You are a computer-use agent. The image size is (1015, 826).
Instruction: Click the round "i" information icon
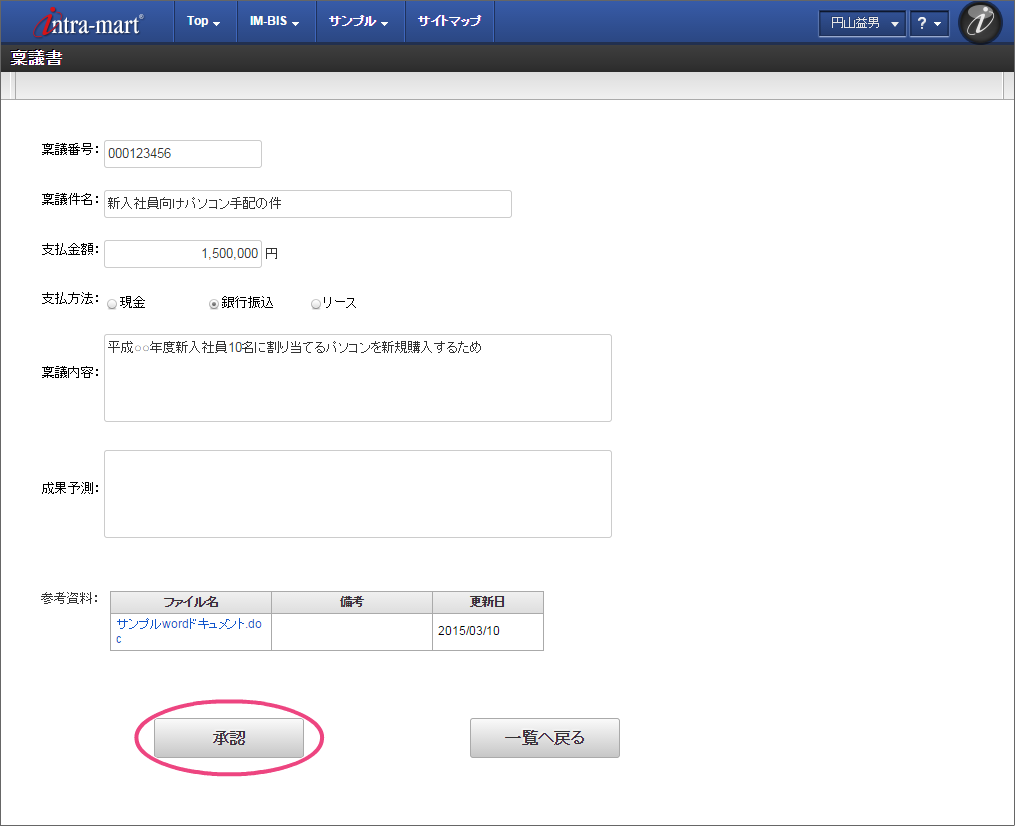pyautogui.click(x=979, y=22)
